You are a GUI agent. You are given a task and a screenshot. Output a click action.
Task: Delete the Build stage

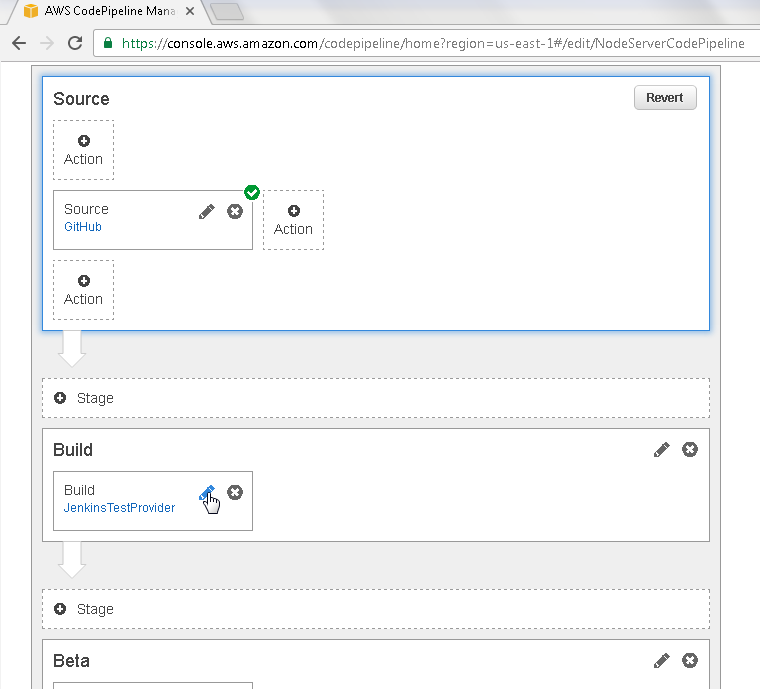690,450
